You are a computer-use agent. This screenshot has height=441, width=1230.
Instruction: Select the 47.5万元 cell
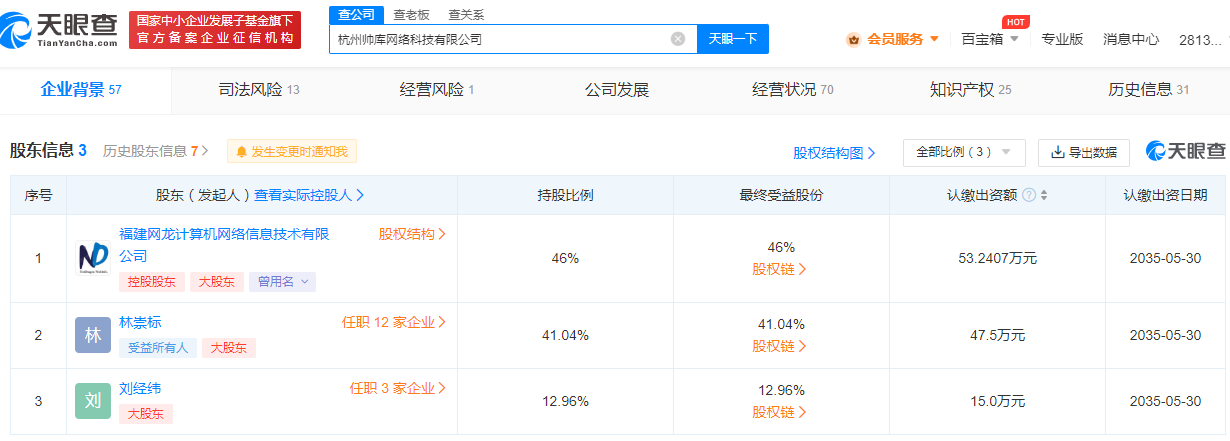click(997, 335)
